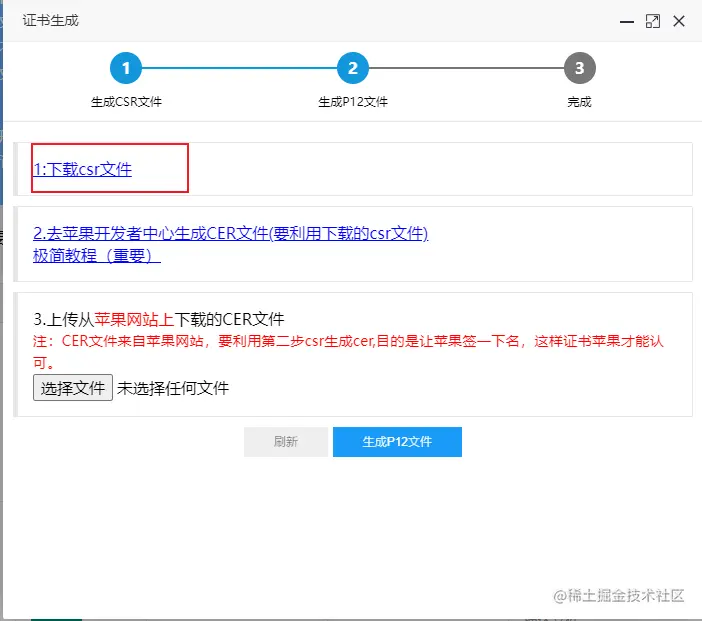
Task: Click the blue '生成P12文件' button
Action: (397, 442)
